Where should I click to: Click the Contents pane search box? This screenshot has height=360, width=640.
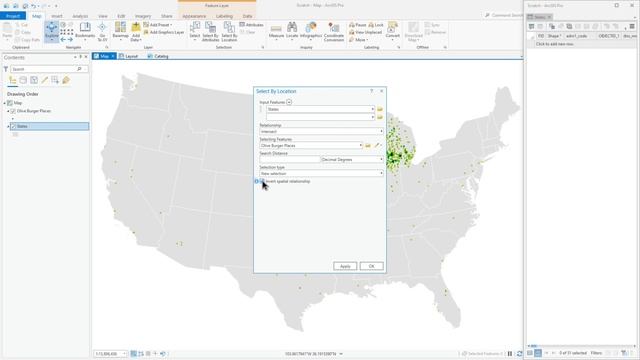pyautogui.click(x=48, y=69)
